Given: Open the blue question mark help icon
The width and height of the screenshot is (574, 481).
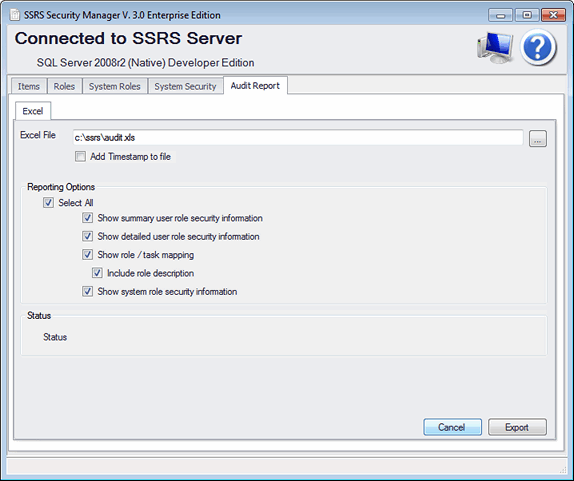Looking at the screenshot, I should [538, 47].
